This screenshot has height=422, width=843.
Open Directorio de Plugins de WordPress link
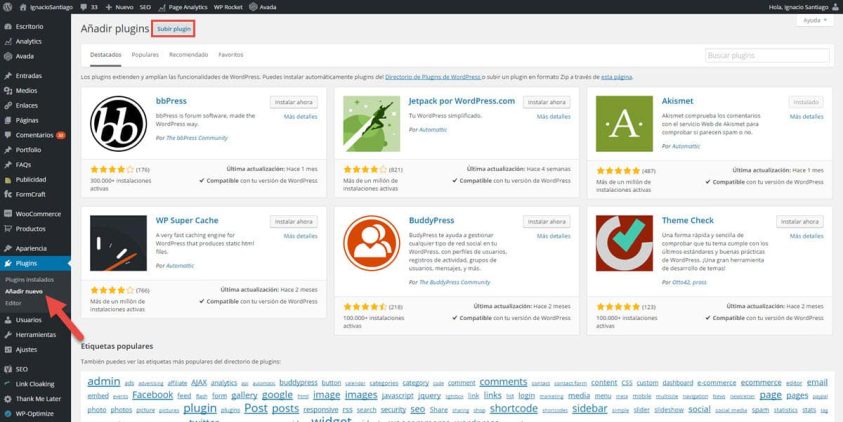(433, 77)
